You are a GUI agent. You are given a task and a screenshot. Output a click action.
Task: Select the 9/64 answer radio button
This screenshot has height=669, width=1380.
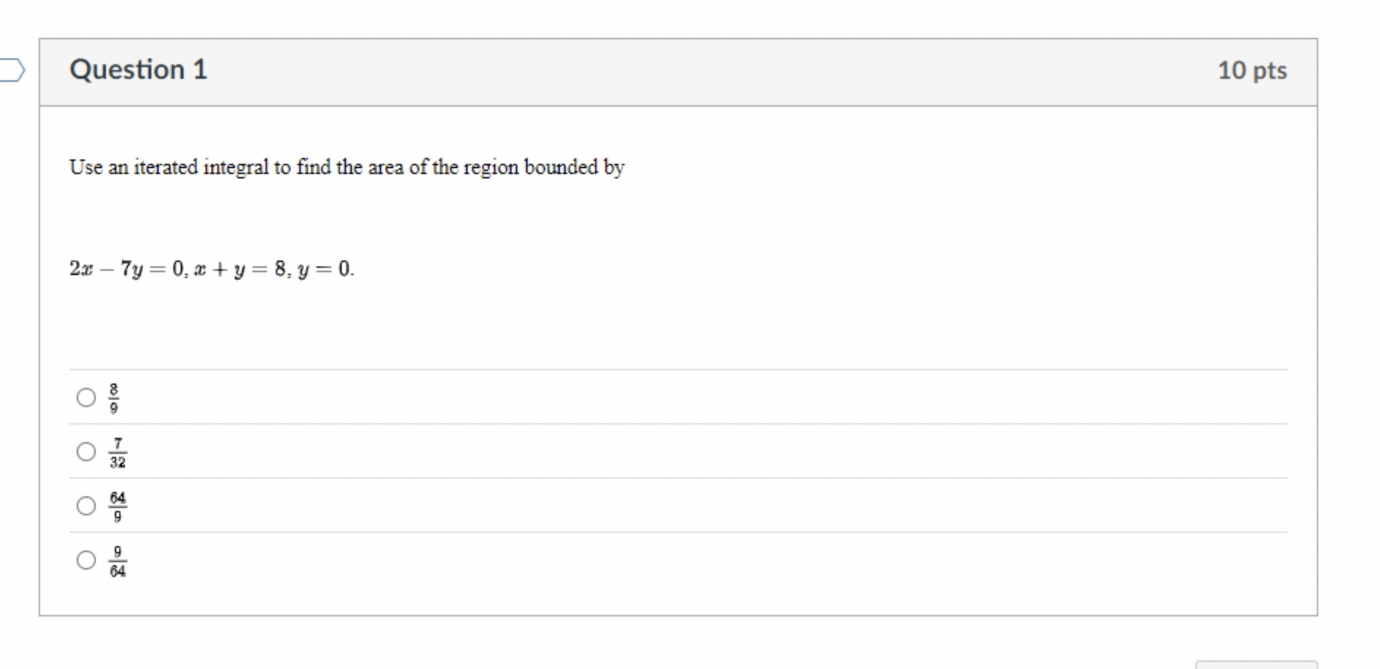tap(85, 560)
